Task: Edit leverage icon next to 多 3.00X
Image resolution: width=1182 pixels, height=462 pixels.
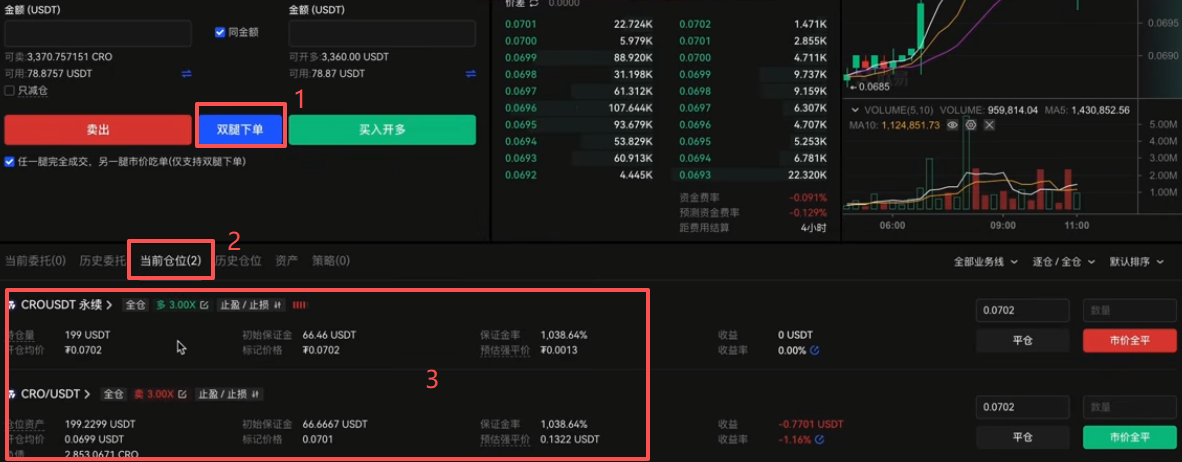Action: tap(204, 306)
